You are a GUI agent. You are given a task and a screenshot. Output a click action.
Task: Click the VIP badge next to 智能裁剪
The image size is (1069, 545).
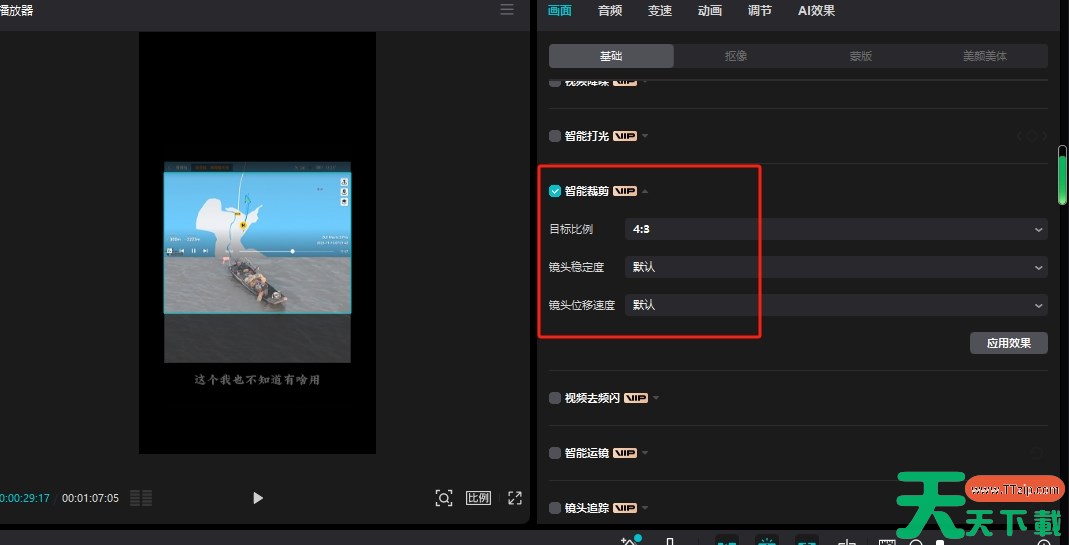[625, 191]
